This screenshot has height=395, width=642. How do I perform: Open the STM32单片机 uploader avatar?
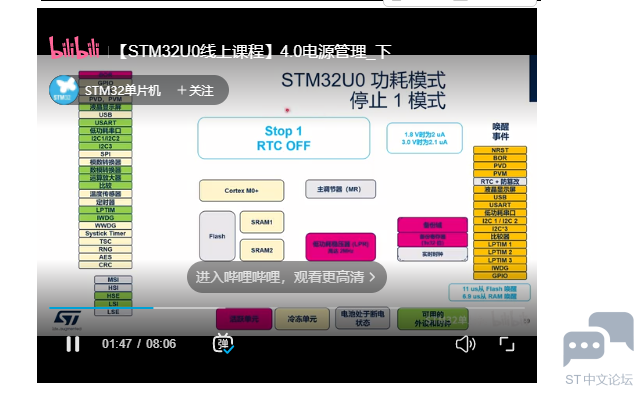(x=63, y=90)
